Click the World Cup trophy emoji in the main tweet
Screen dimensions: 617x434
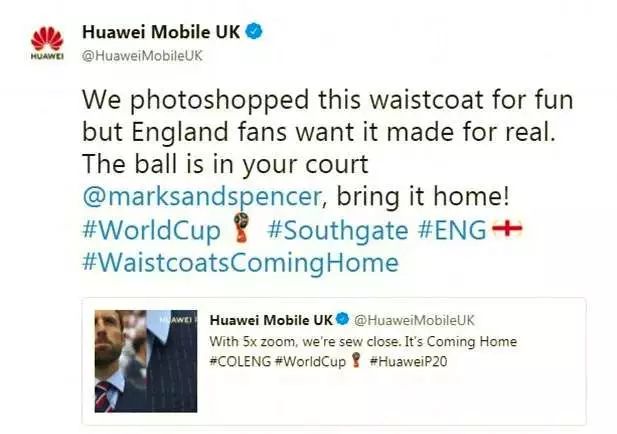pyautogui.click(x=241, y=227)
